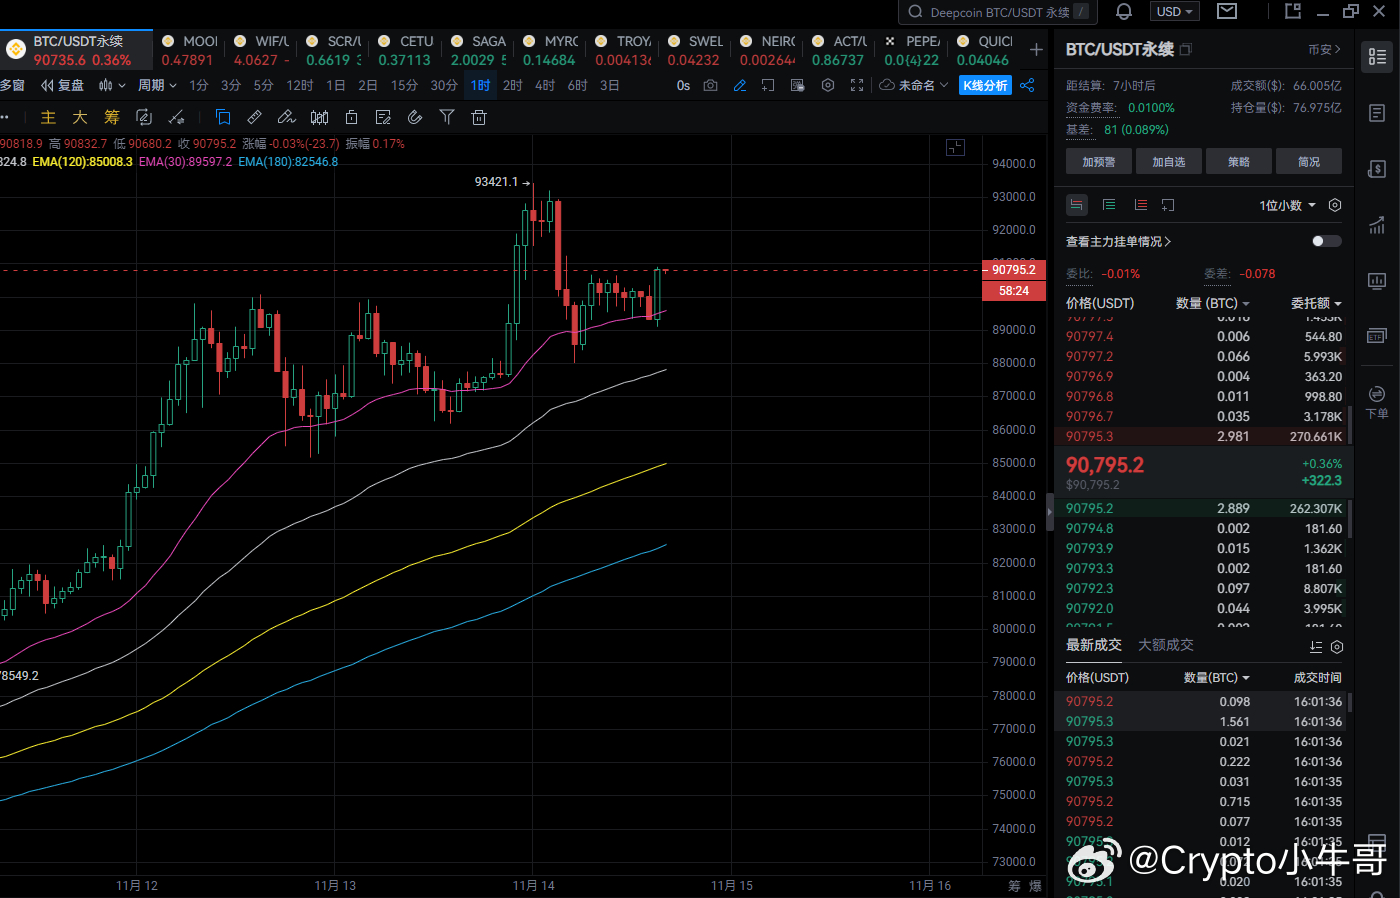Open order book settings hexagon icon

[1335, 205]
